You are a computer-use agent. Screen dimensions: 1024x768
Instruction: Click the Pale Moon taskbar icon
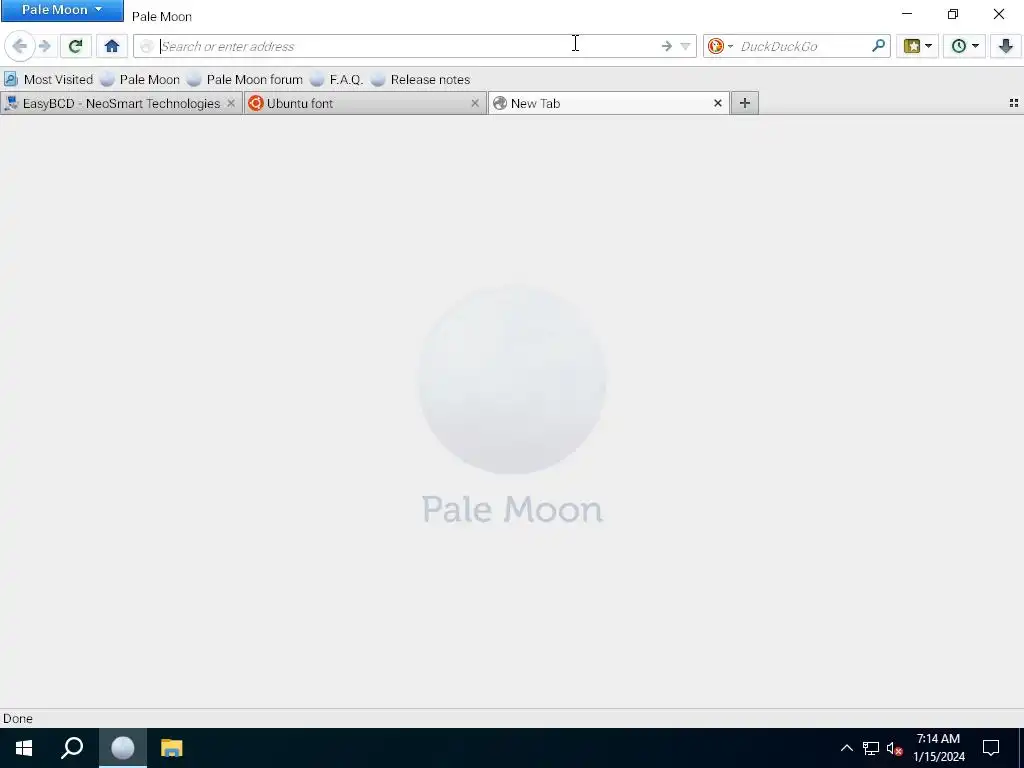123,748
